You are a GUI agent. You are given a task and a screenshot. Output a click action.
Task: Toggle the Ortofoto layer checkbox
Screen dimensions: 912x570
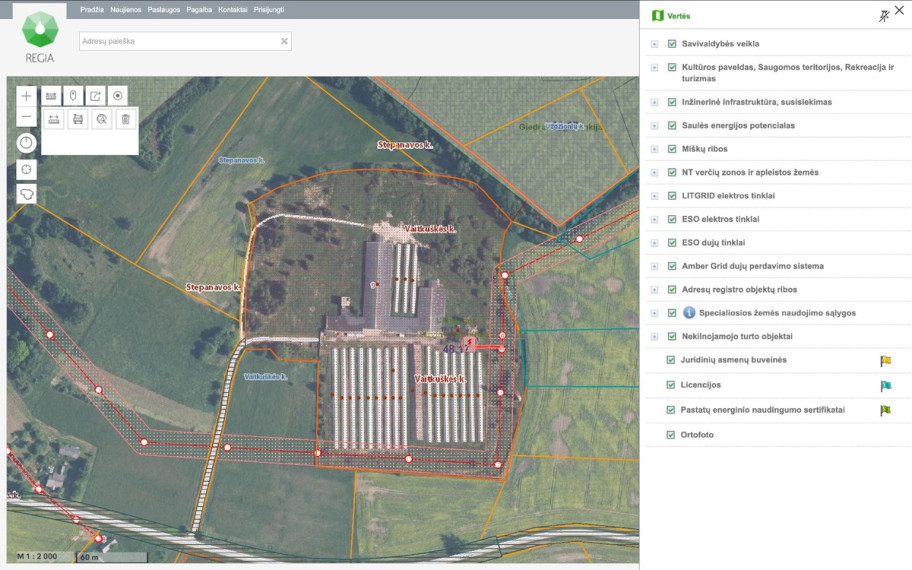(x=671, y=434)
